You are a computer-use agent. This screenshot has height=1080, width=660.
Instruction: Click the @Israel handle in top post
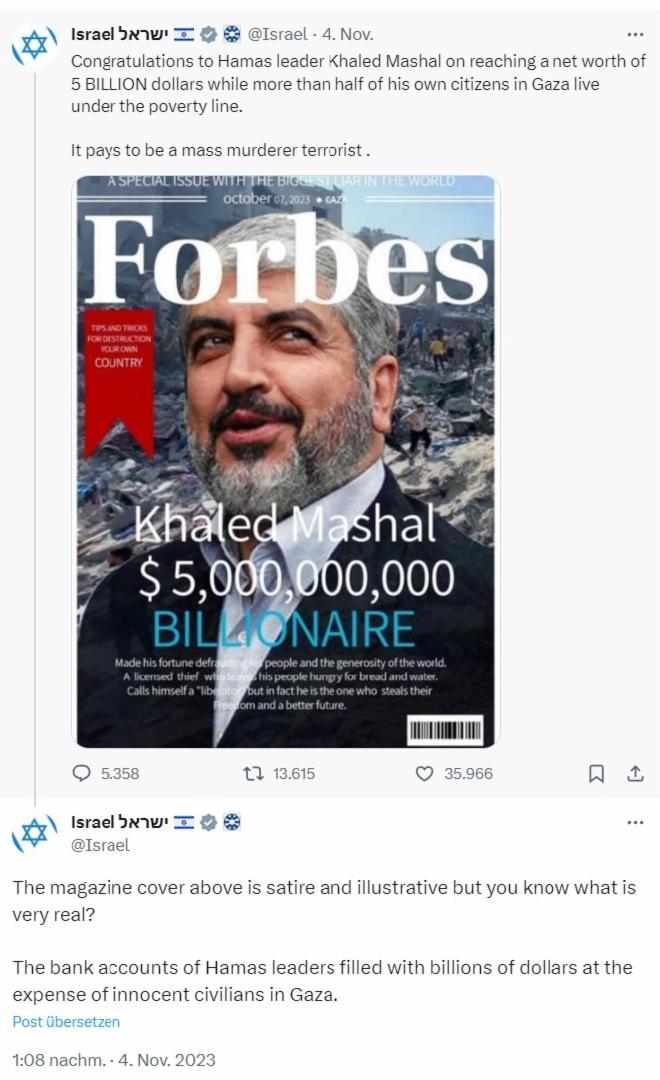(277, 34)
